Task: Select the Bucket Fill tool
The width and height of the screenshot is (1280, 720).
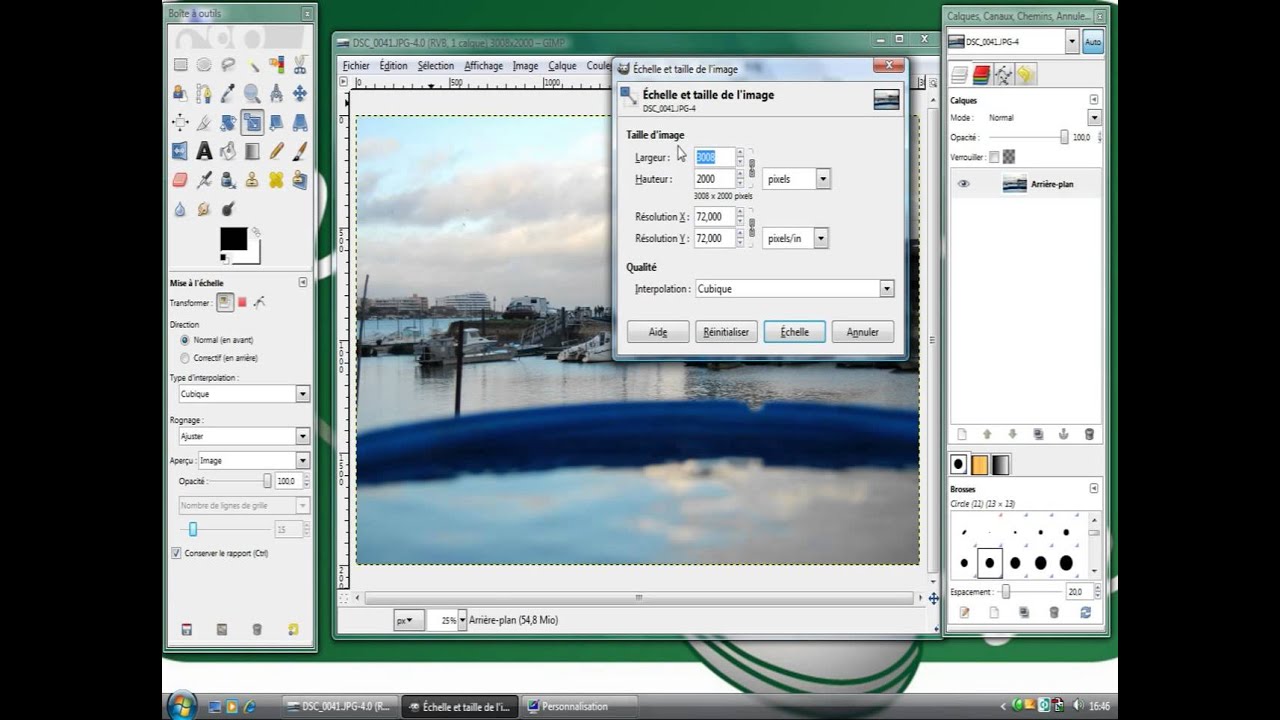Action: [x=228, y=151]
